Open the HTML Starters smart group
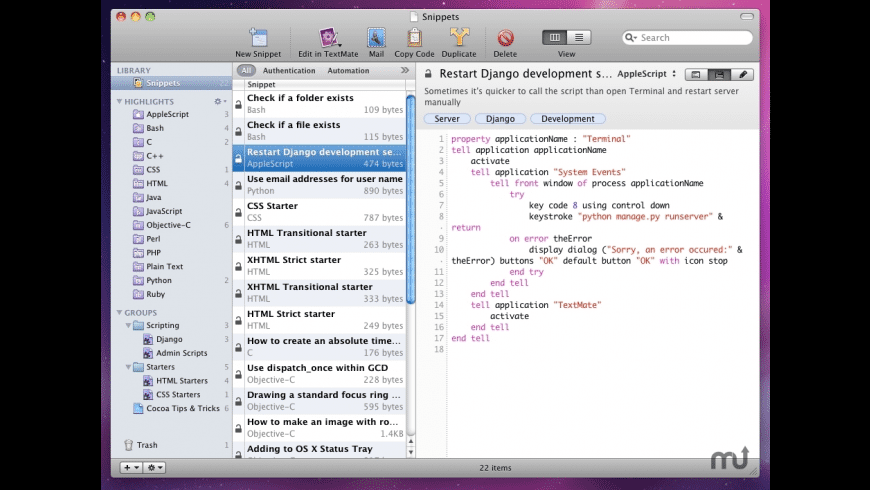This screenshot has width=870, height=490. coord(181,381)
